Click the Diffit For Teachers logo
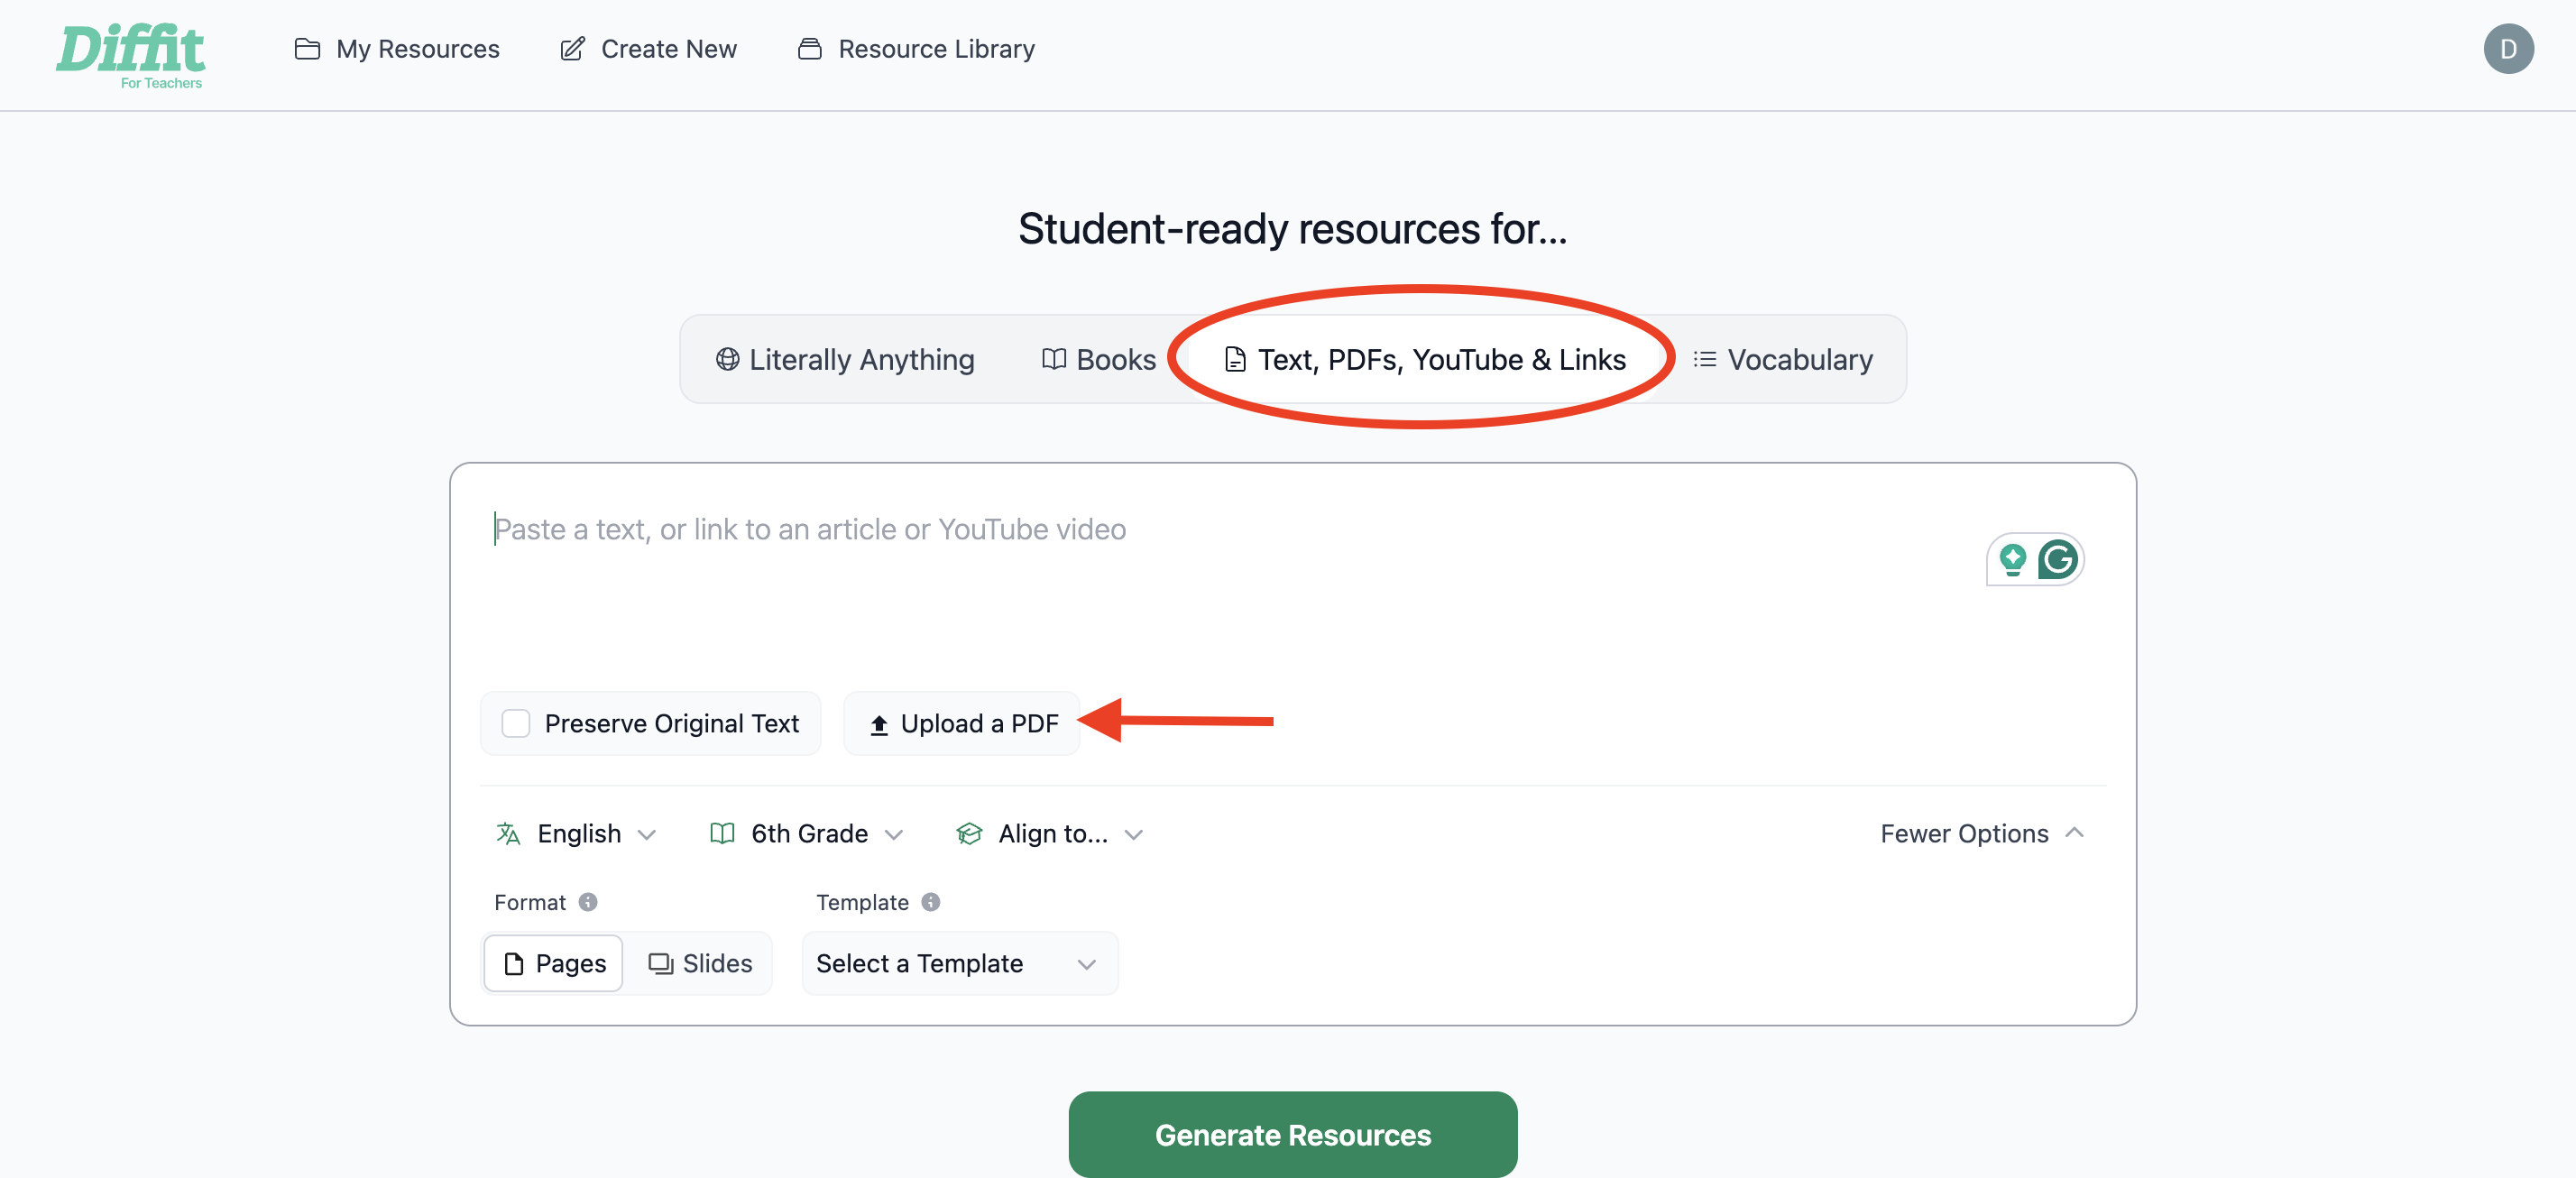The image size is (2576, 1178). point(130,56)
